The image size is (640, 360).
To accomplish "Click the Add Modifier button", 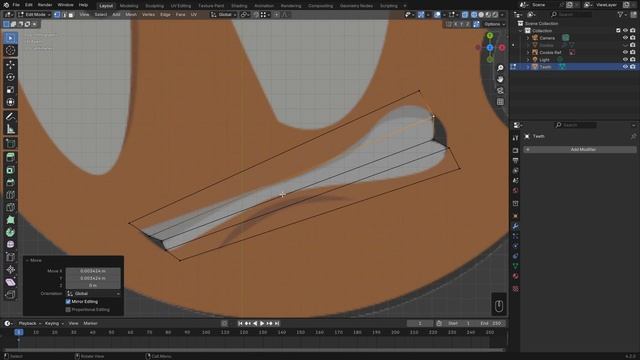I will [580, 150].
